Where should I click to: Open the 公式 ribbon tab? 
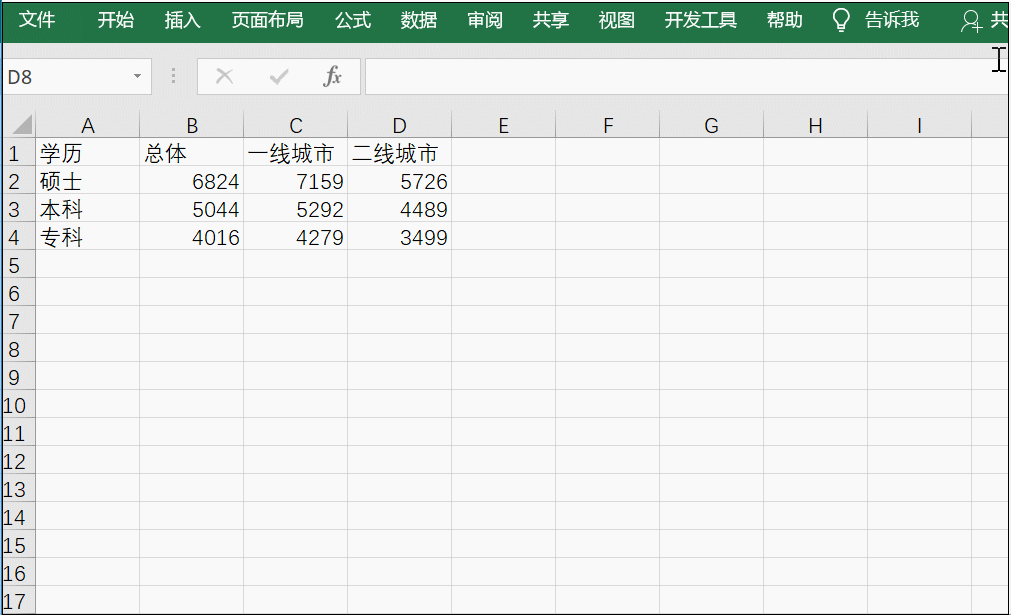(x=352, y=20)
